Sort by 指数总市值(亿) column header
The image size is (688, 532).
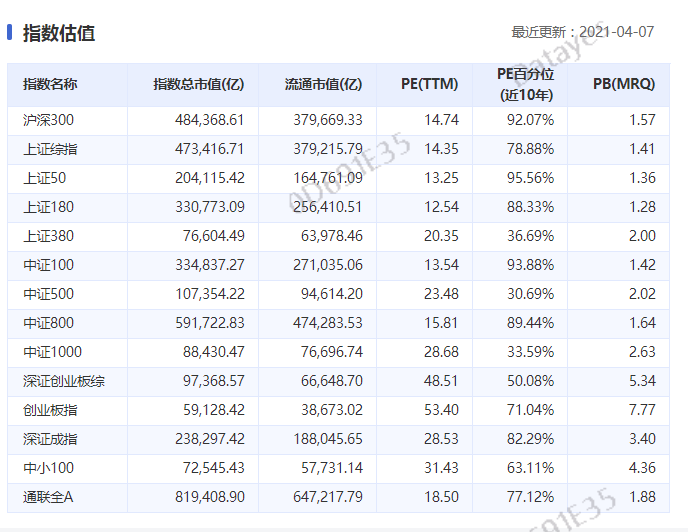click(198, 84)
